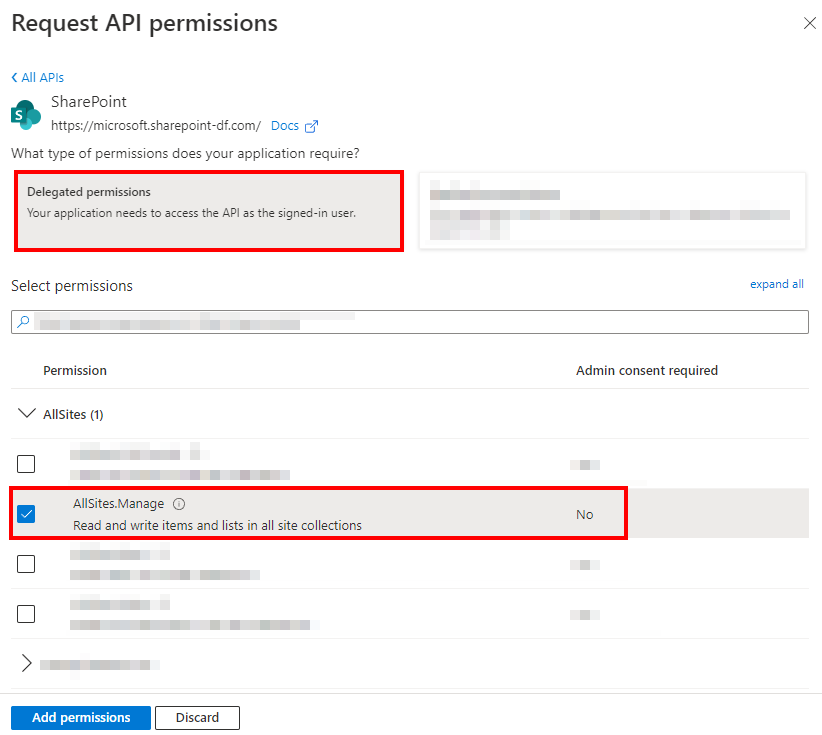Close the Request API permissions panel
The height and width of the screenshot is (735, 822).
pyautogui.click(x=809, y=23)
